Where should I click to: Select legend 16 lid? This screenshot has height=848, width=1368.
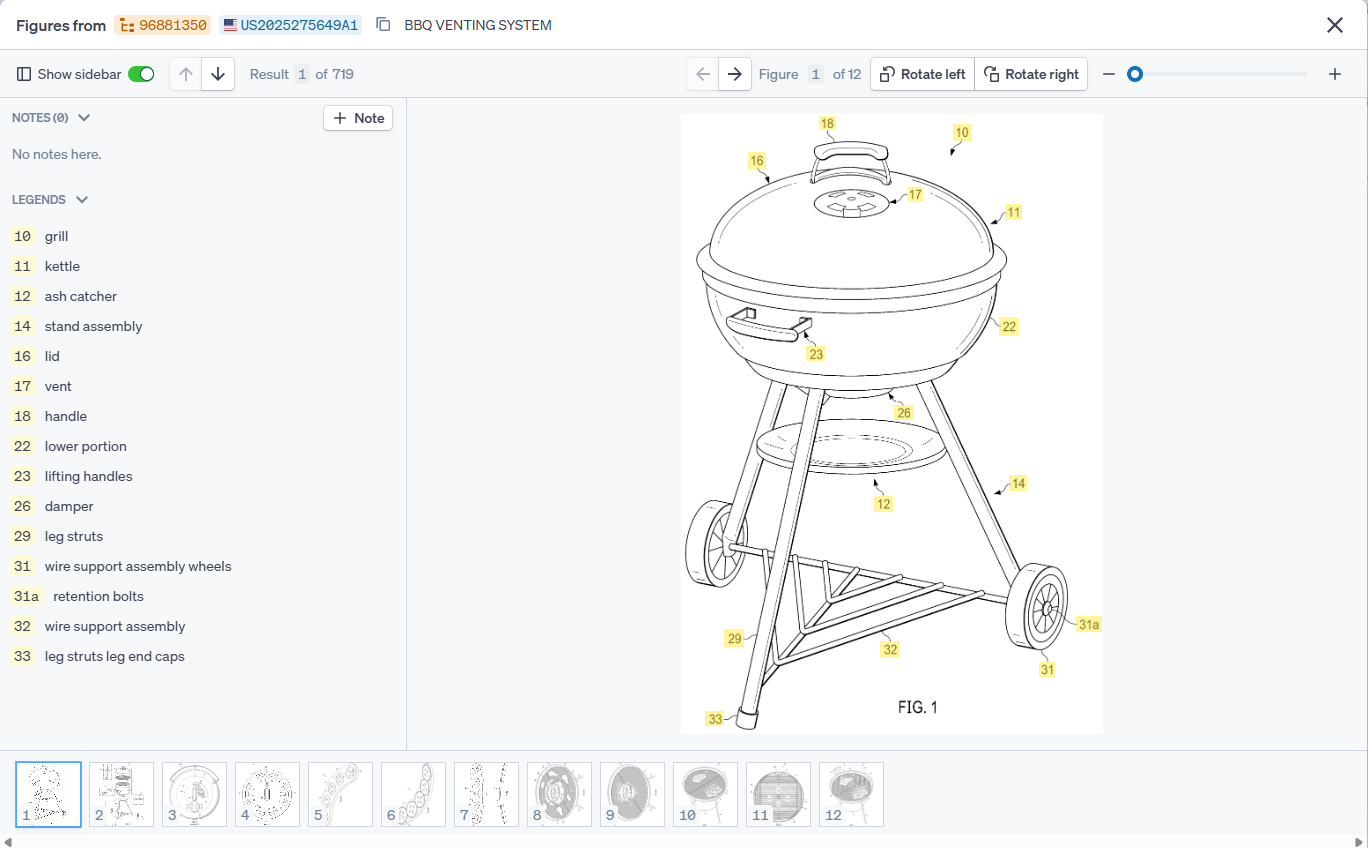click(35, 356)
